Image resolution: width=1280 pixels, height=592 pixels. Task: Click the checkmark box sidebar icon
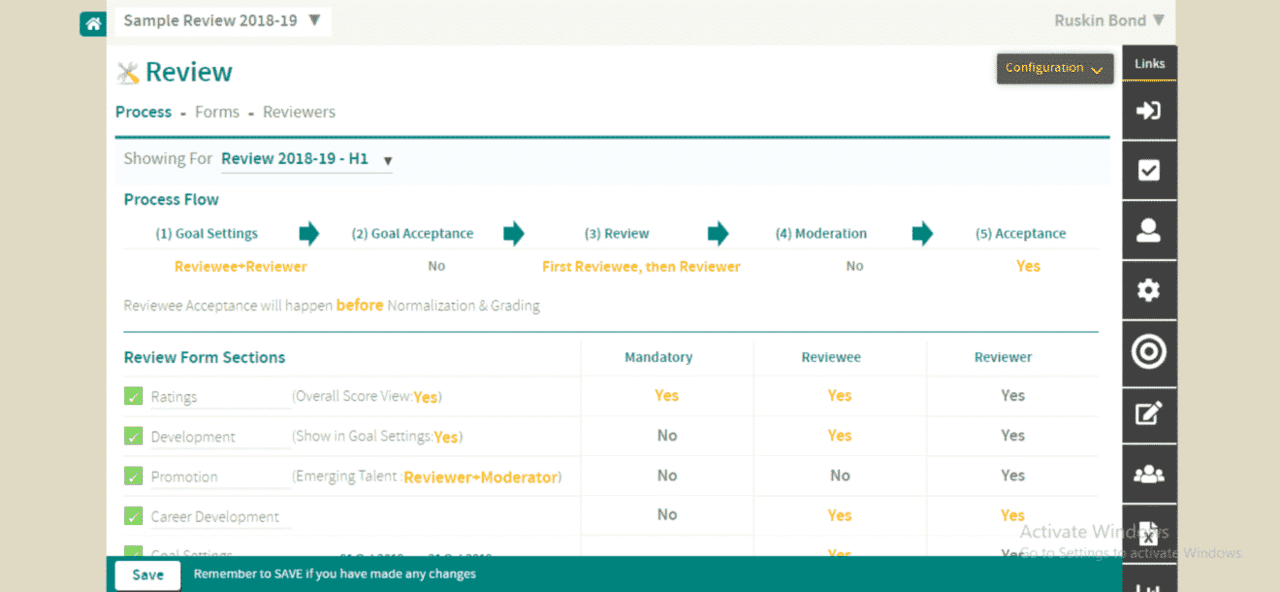[1149, 170]
